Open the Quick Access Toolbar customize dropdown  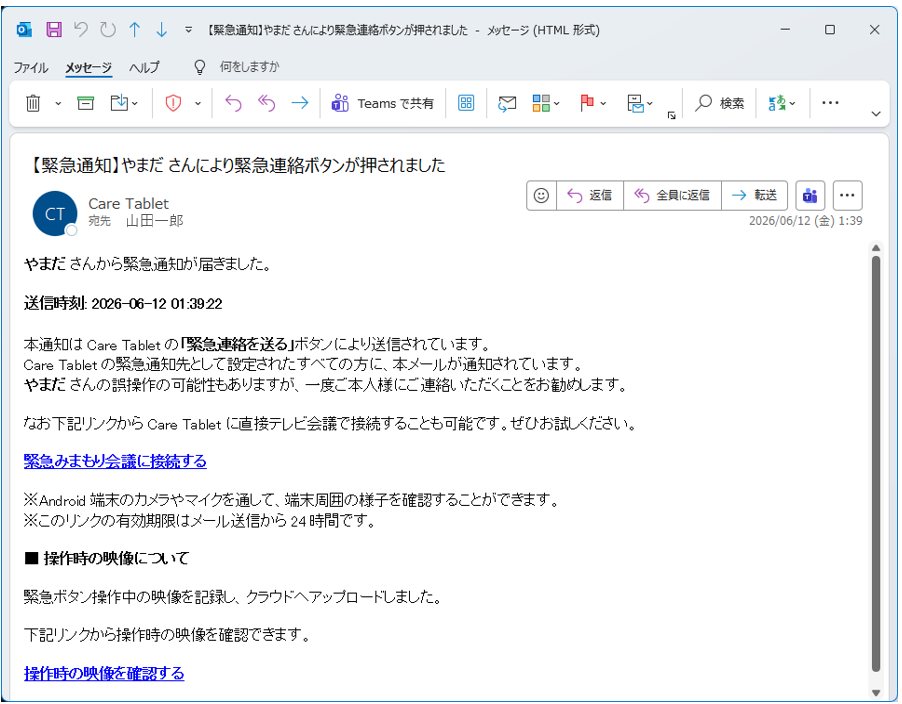[188, 29]
